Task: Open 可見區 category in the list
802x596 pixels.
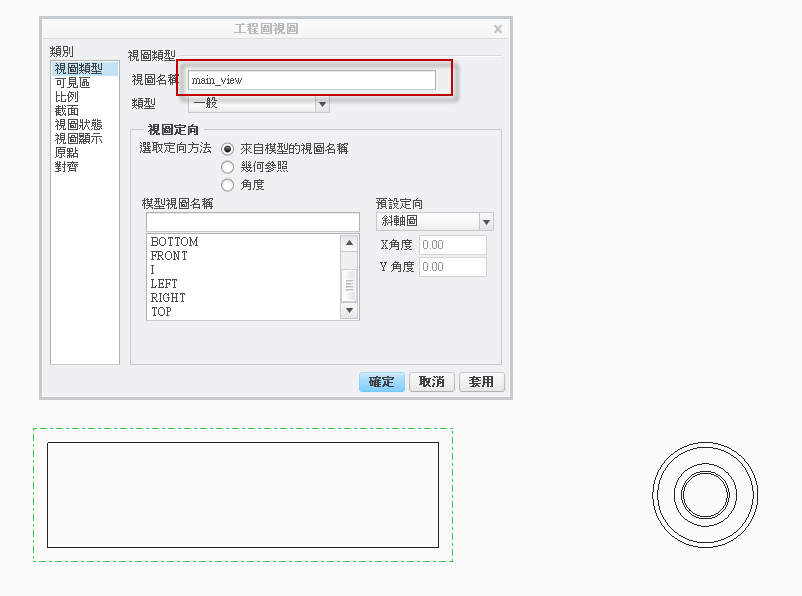Action: (72, 83)
